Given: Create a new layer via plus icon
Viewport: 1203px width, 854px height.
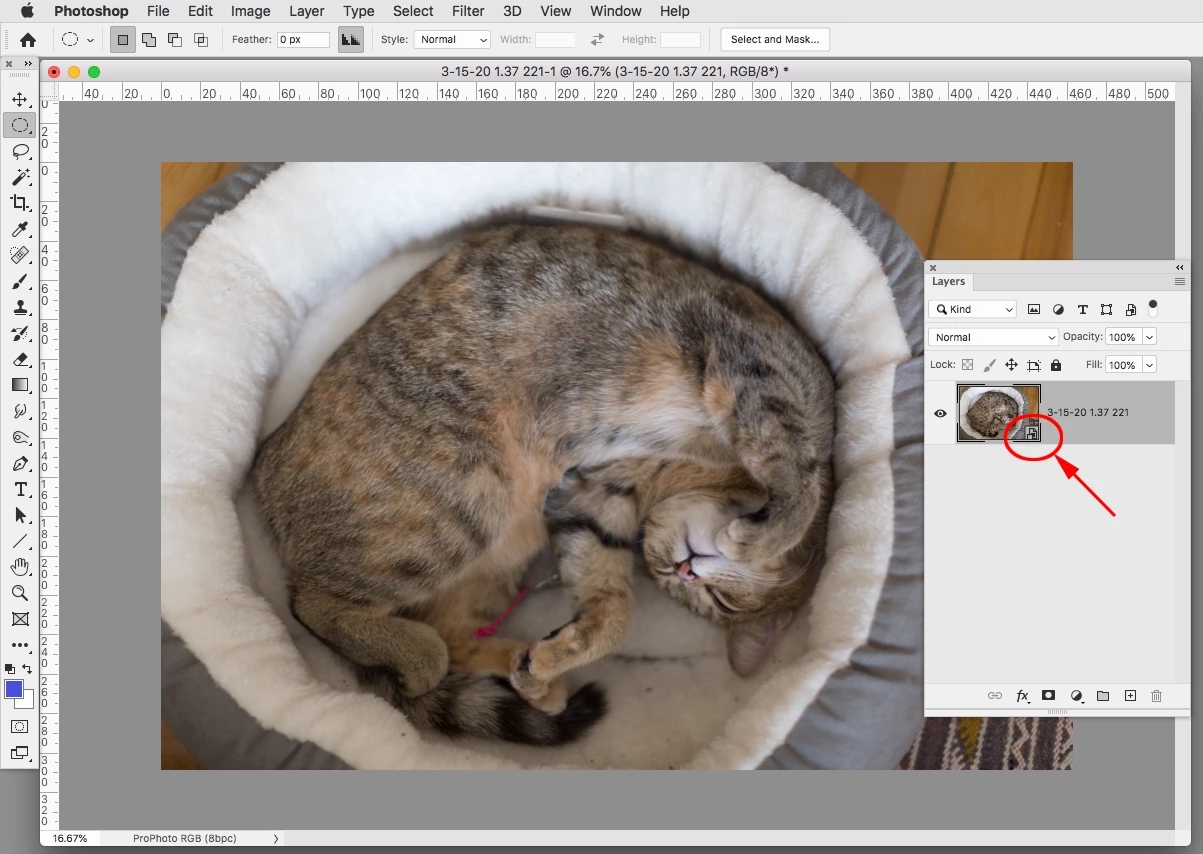Looking at the screenshot, I should pyautogui.click(x=1130, y=695).
